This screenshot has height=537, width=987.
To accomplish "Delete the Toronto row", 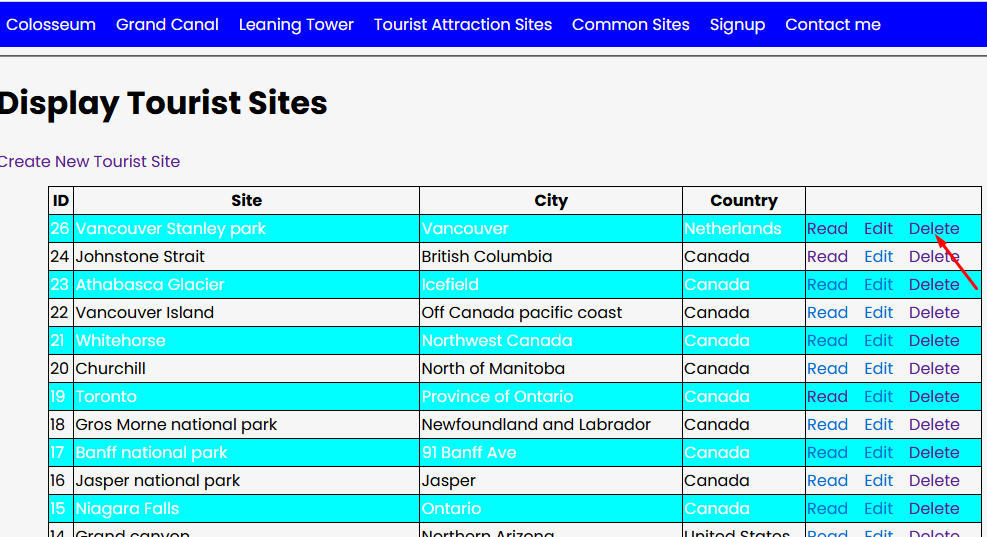I will point(933,397).
